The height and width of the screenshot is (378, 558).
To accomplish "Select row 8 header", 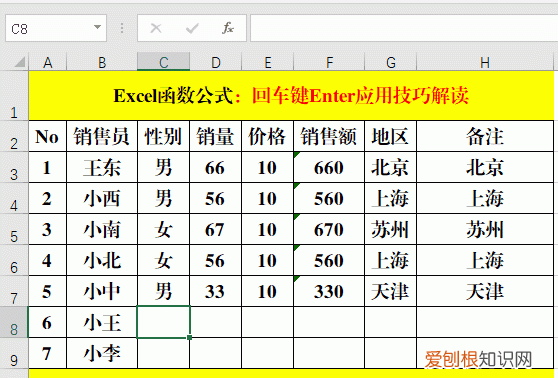I will pos(14,322).
